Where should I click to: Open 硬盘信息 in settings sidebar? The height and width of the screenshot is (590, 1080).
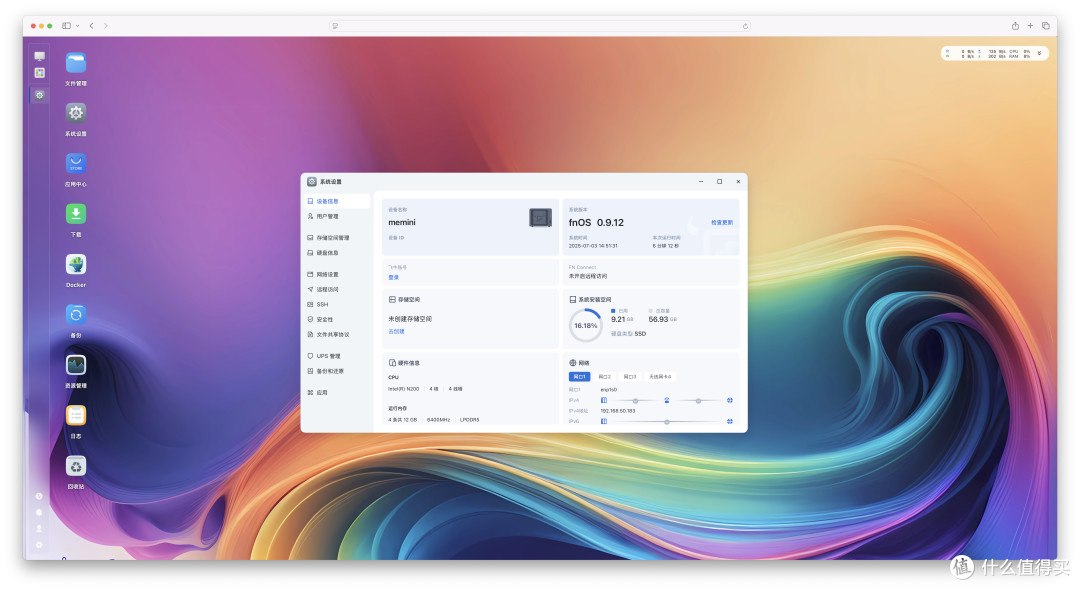click(x=337, y=253)
